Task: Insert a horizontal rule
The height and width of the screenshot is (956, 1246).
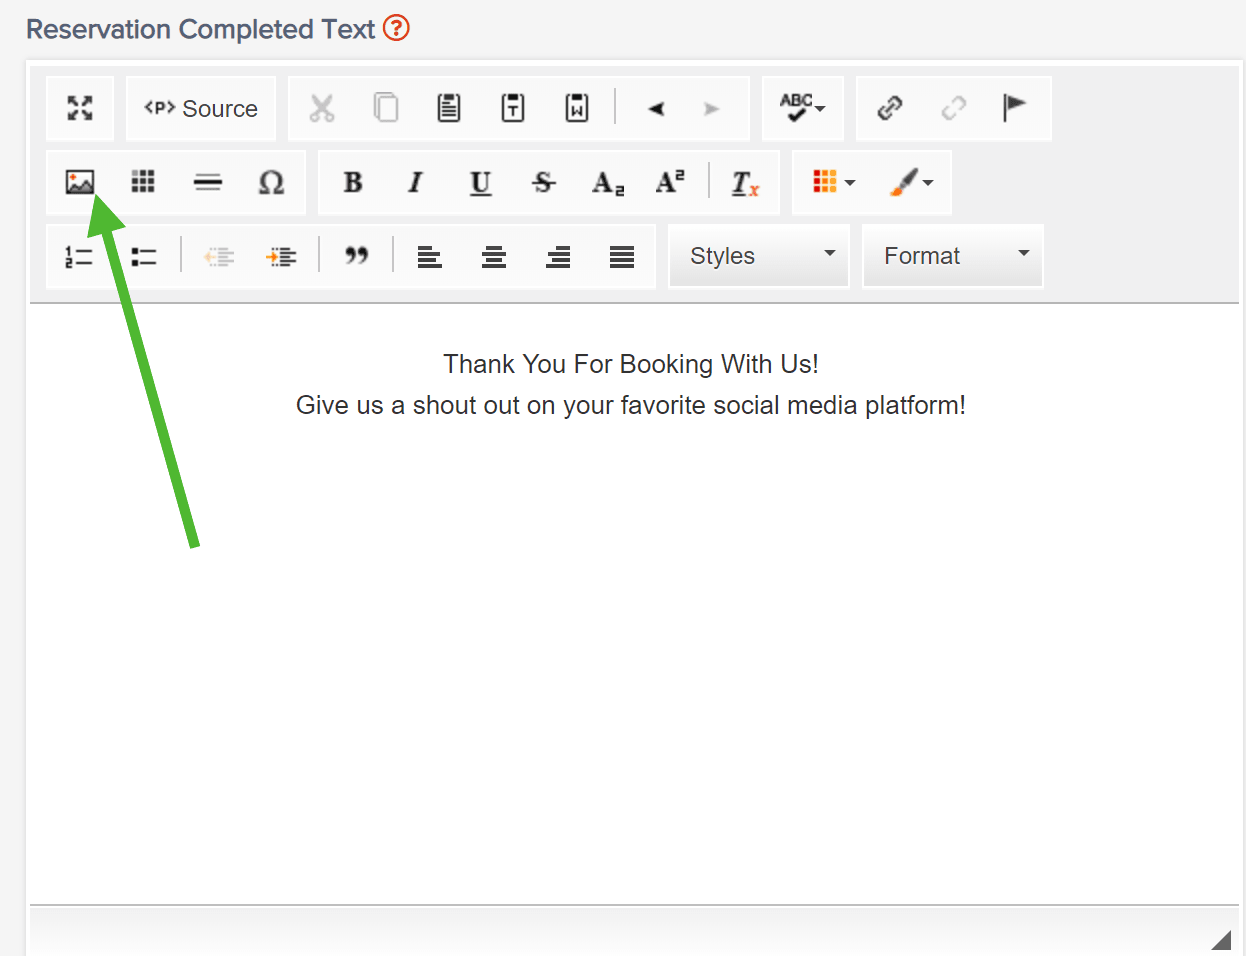Action: (x=207, y=182)
